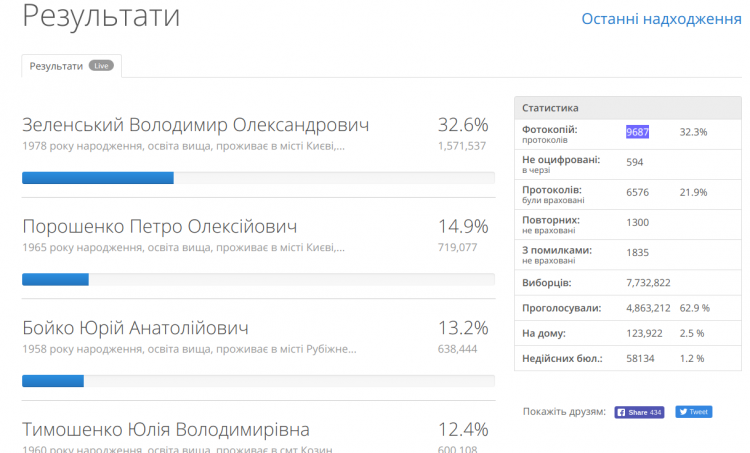Select candidate Зеленський Володимир Олександрович
750x453 pixels.
click(196, 125)
